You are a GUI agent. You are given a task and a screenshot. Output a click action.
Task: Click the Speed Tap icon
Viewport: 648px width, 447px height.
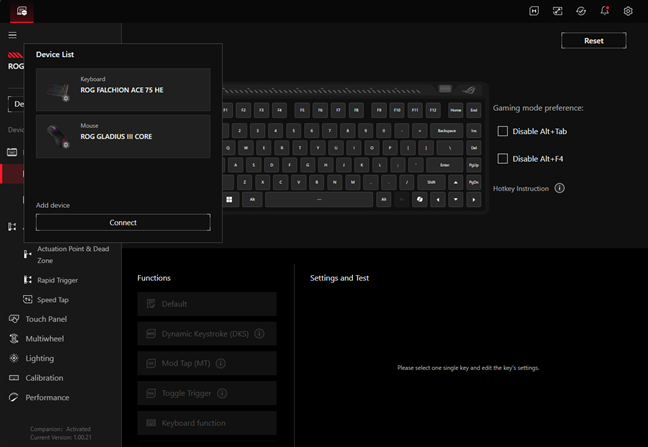[28, 300]
